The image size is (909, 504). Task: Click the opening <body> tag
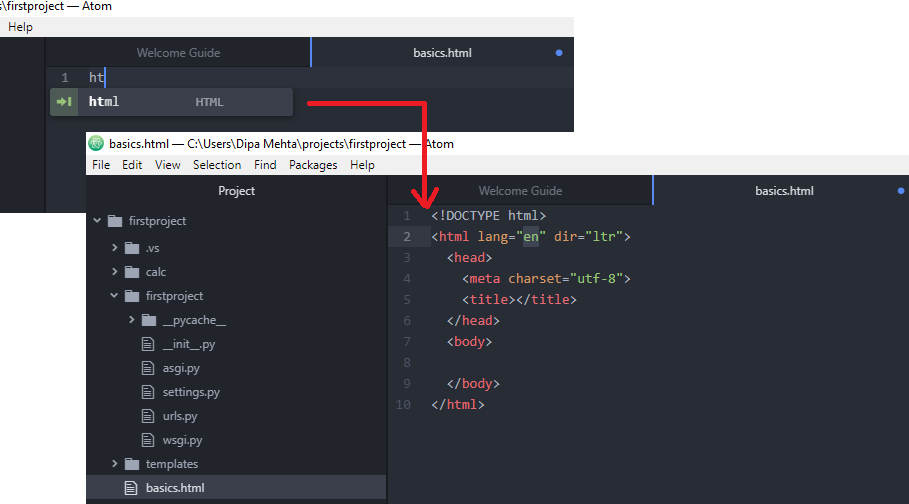tap(469, 342)
